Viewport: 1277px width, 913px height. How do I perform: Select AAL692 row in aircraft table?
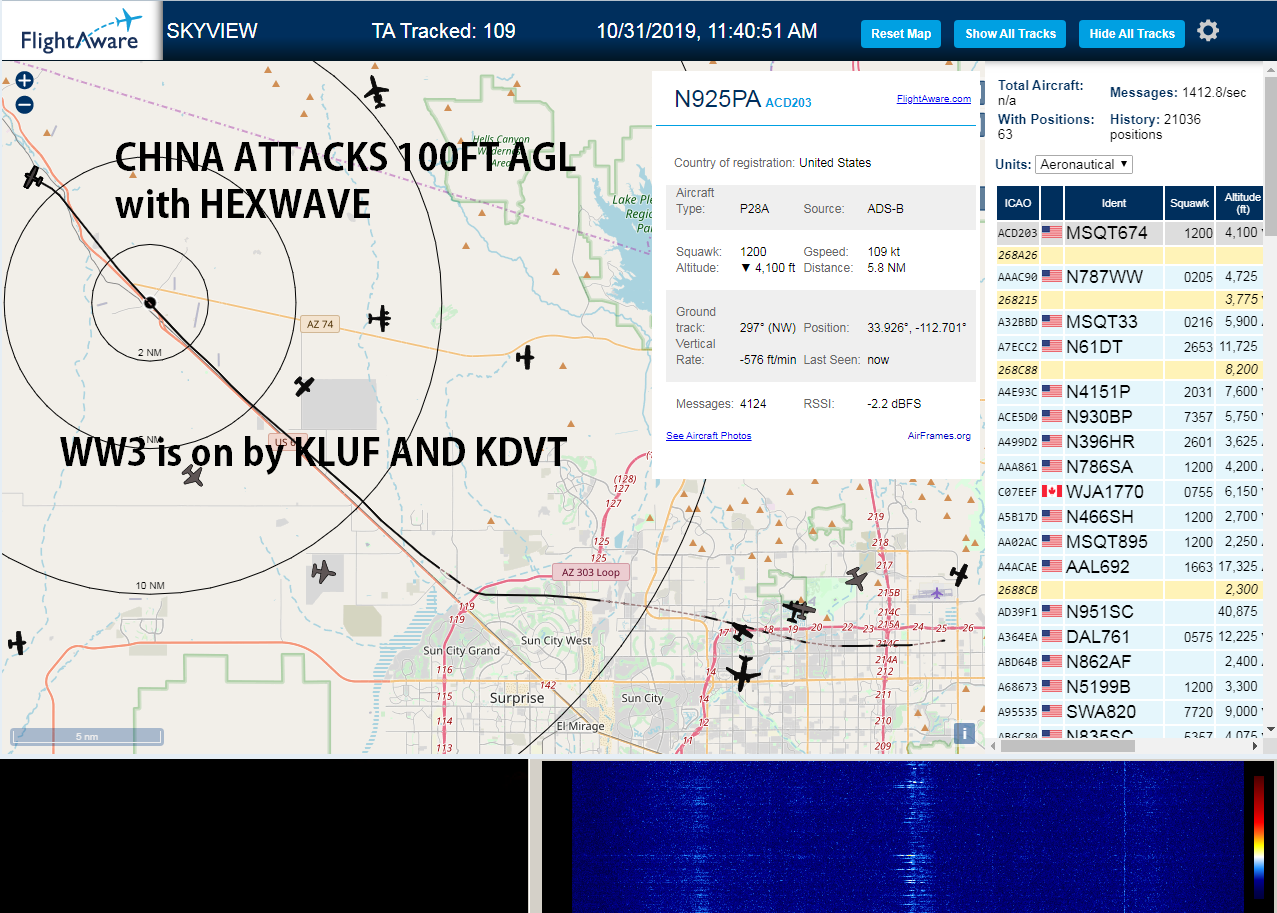[x=1130, y=566]
